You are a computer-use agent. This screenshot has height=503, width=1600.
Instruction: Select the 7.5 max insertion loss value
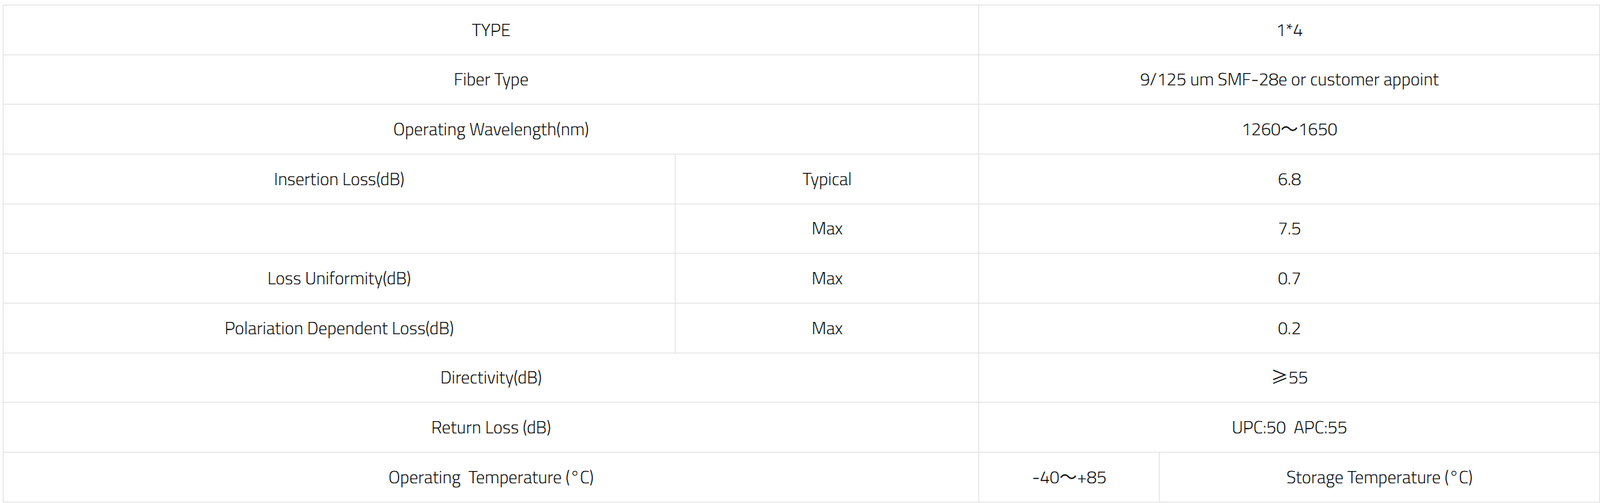[x=1289, y=229]
